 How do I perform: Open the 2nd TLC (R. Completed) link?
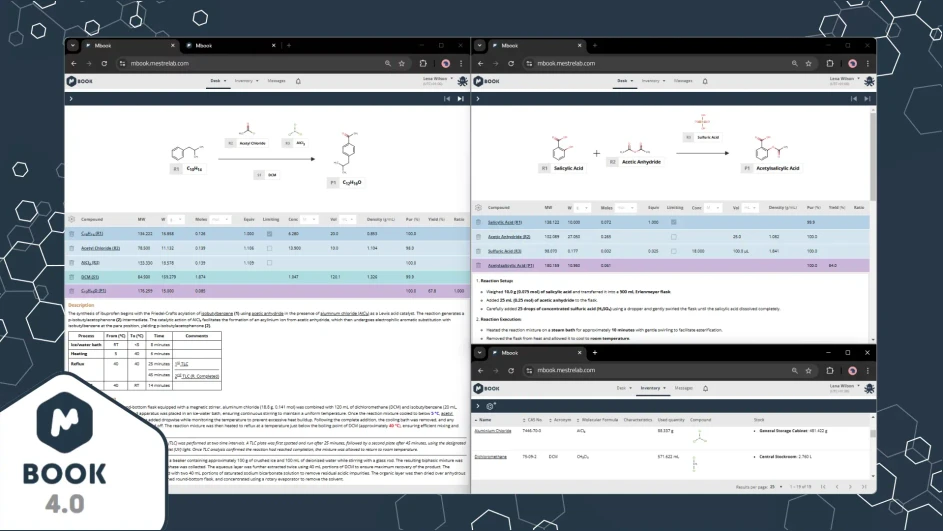click(197, 376)
